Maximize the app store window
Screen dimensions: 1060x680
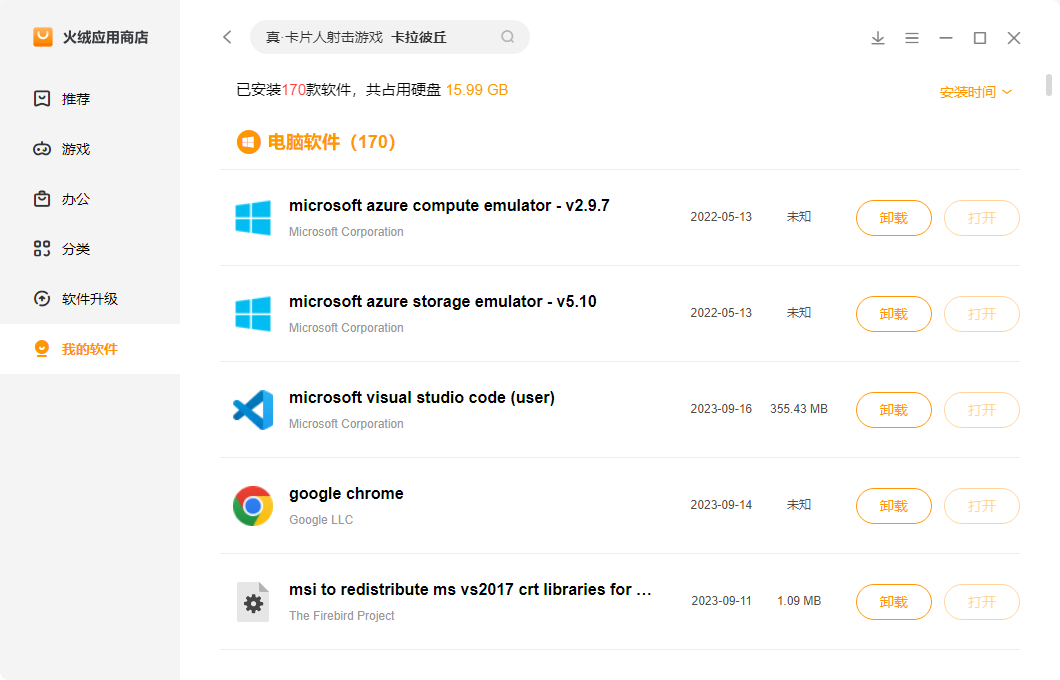(980, 38)
